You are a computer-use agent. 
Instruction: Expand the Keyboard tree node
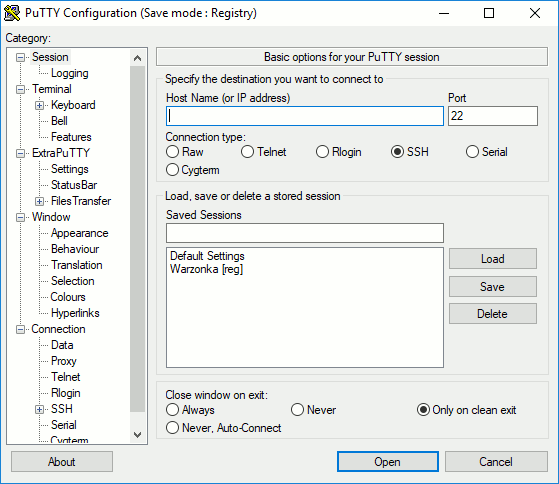click(39, 105)
